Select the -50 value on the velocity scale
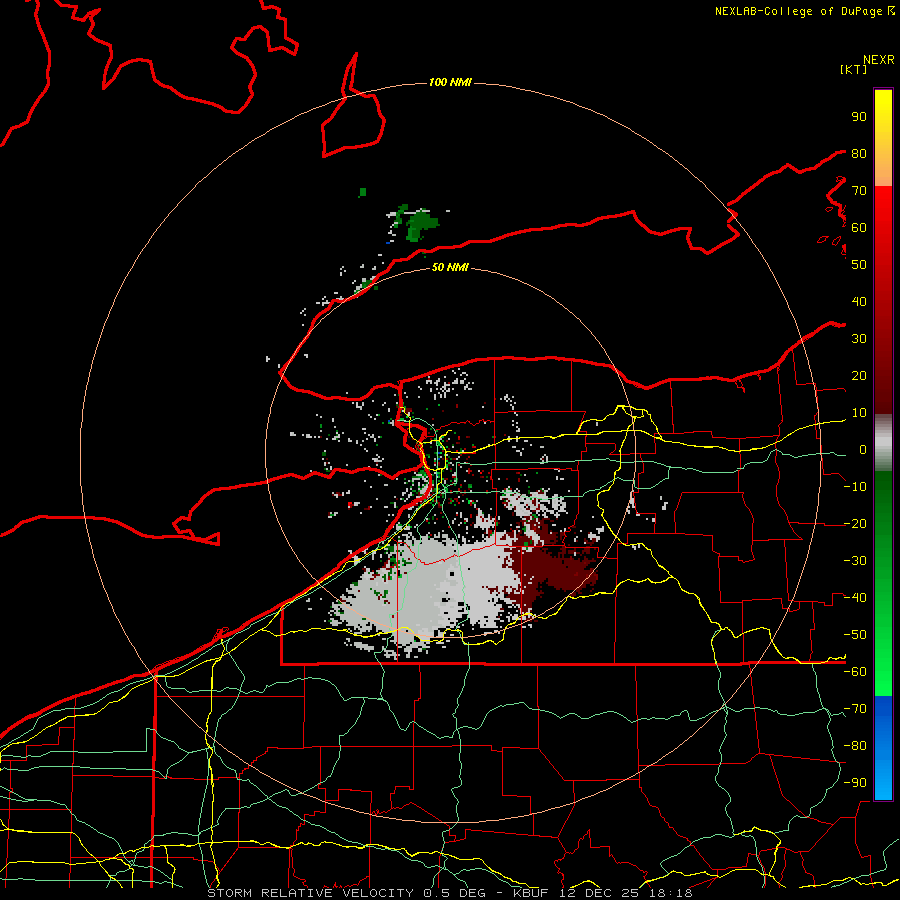Image resolution: width=900 pixels, height=900 pixels. (x=855, y=635)
